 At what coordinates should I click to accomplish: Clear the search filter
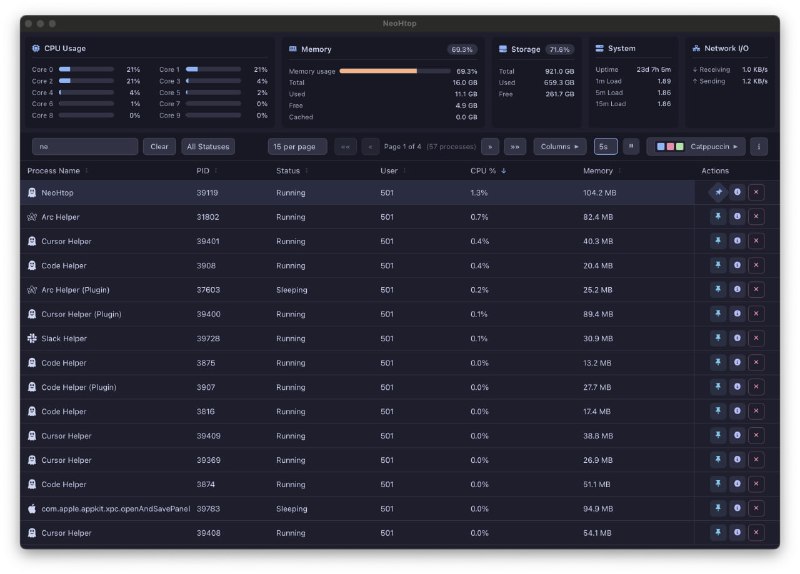159,146
